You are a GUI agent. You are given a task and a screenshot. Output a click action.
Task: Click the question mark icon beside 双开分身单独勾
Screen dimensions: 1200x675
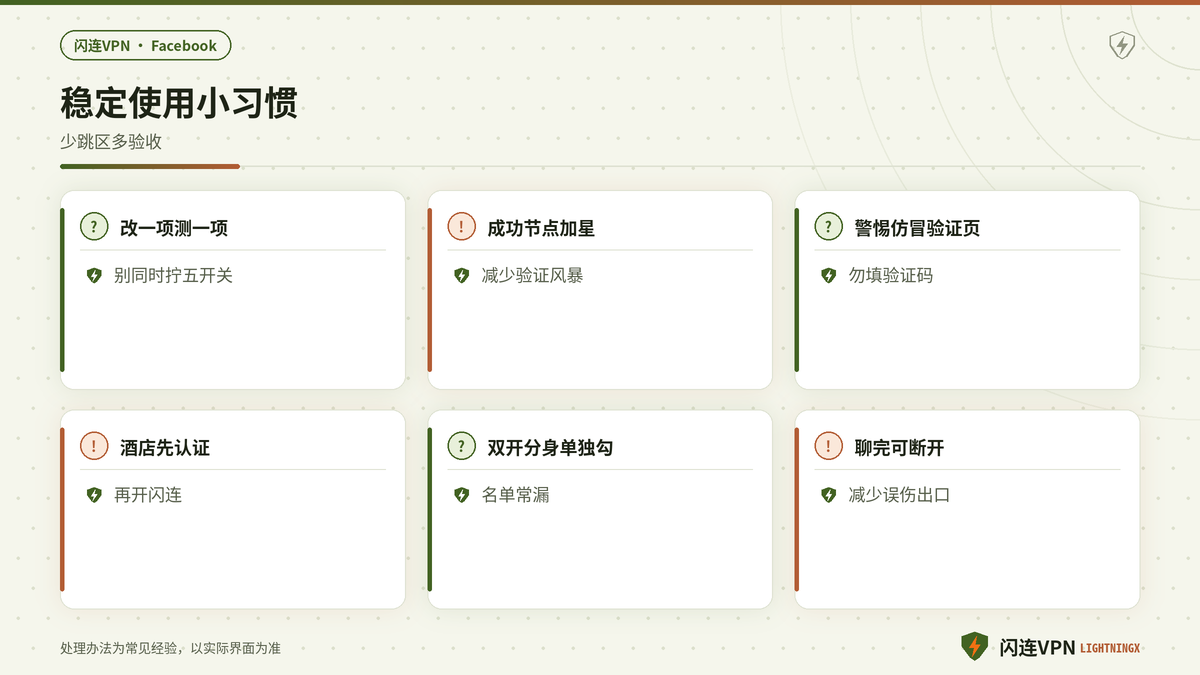pos(461,447)
